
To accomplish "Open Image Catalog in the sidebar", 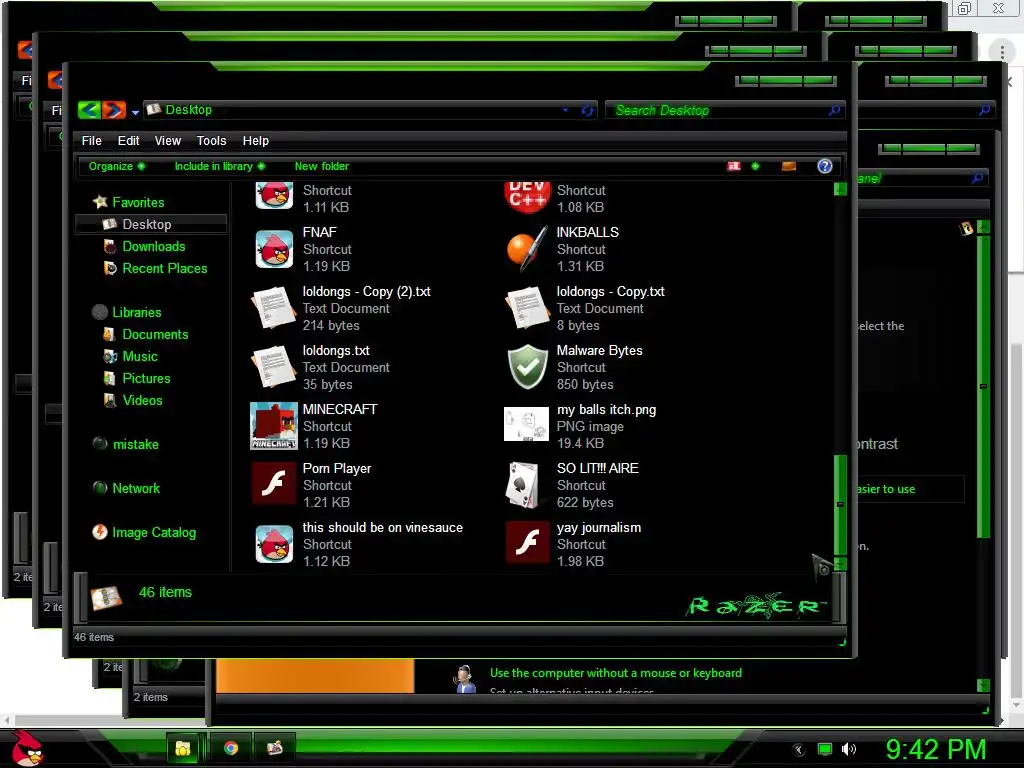I will coord(144,532).
